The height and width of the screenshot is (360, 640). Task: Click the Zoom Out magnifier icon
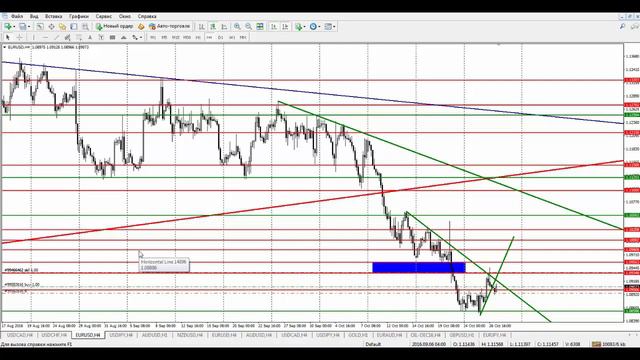click(248, 27)
